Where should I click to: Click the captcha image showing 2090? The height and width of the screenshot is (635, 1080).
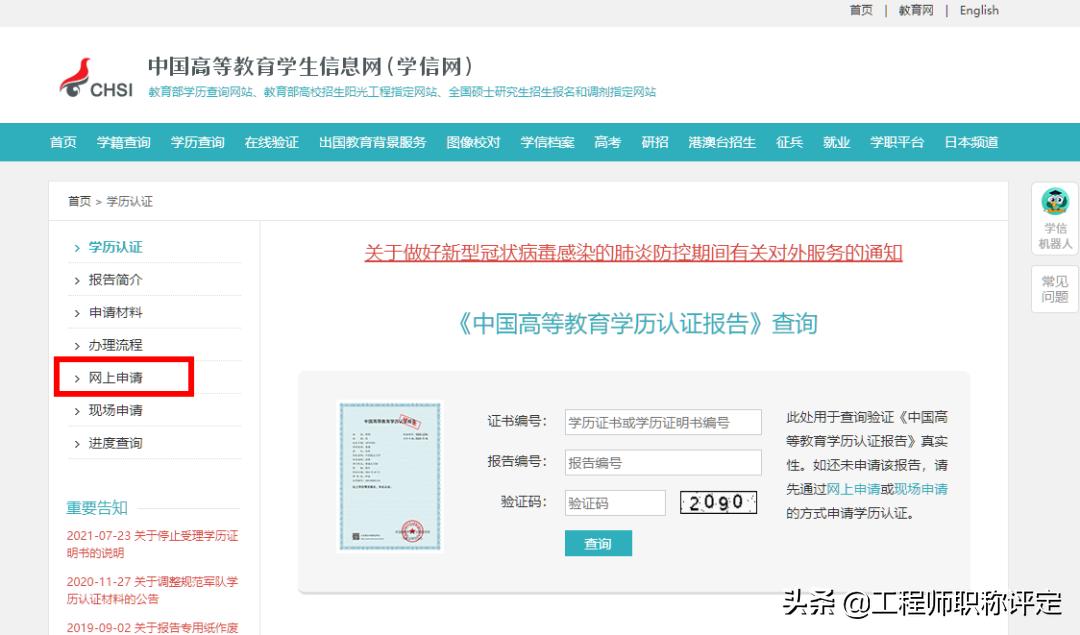[718, 502]
